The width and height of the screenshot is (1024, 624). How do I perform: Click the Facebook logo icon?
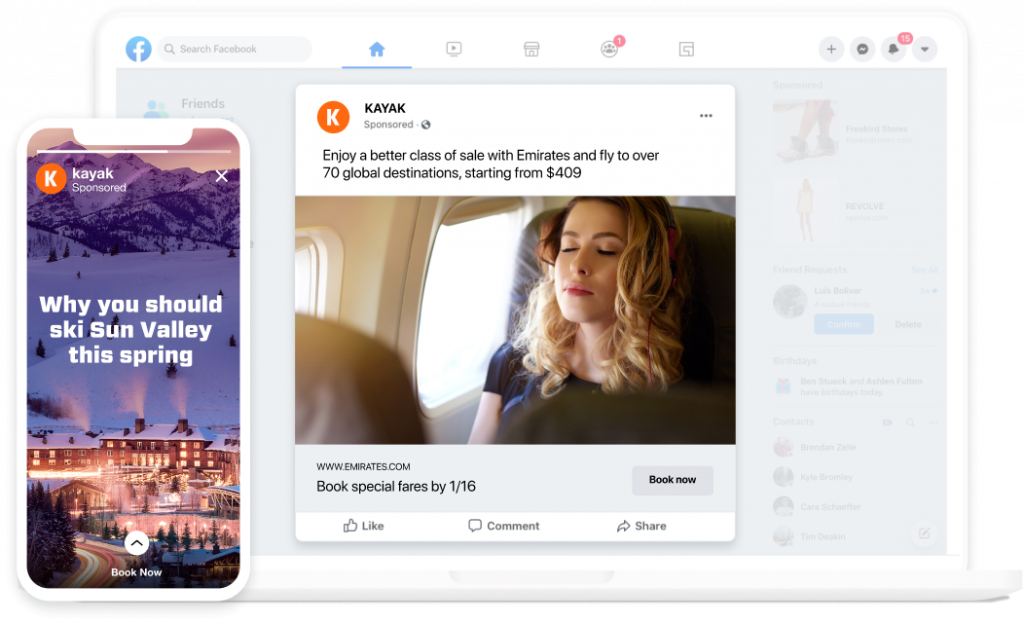tap(138, 49)
